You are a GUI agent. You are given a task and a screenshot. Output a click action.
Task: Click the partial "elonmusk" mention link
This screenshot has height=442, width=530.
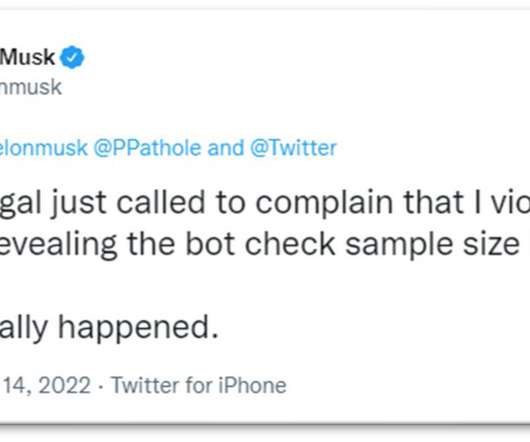[x=44, y=148]
